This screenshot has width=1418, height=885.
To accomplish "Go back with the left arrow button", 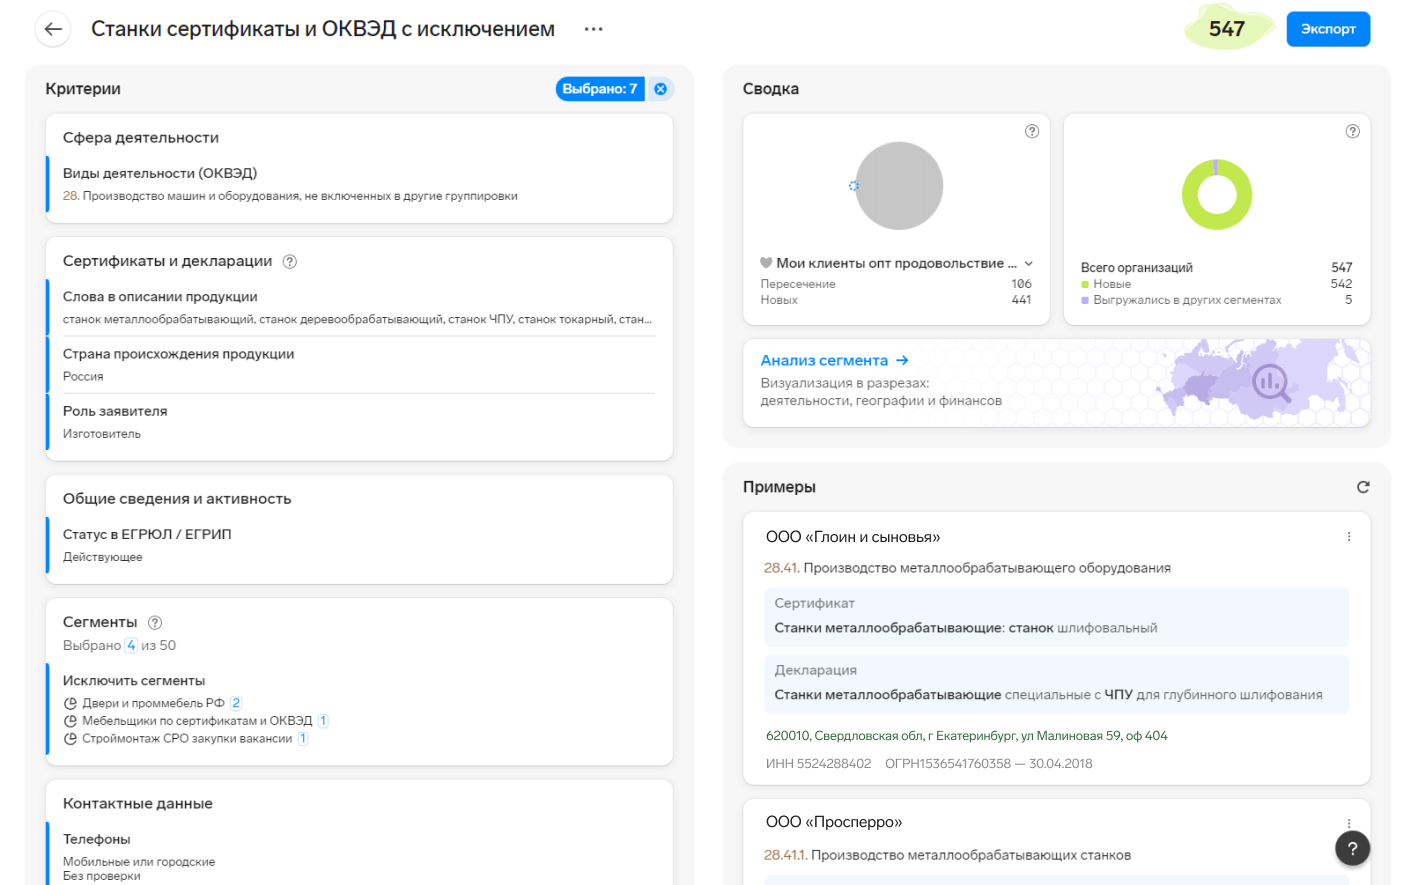I will [x=53, y=29].
